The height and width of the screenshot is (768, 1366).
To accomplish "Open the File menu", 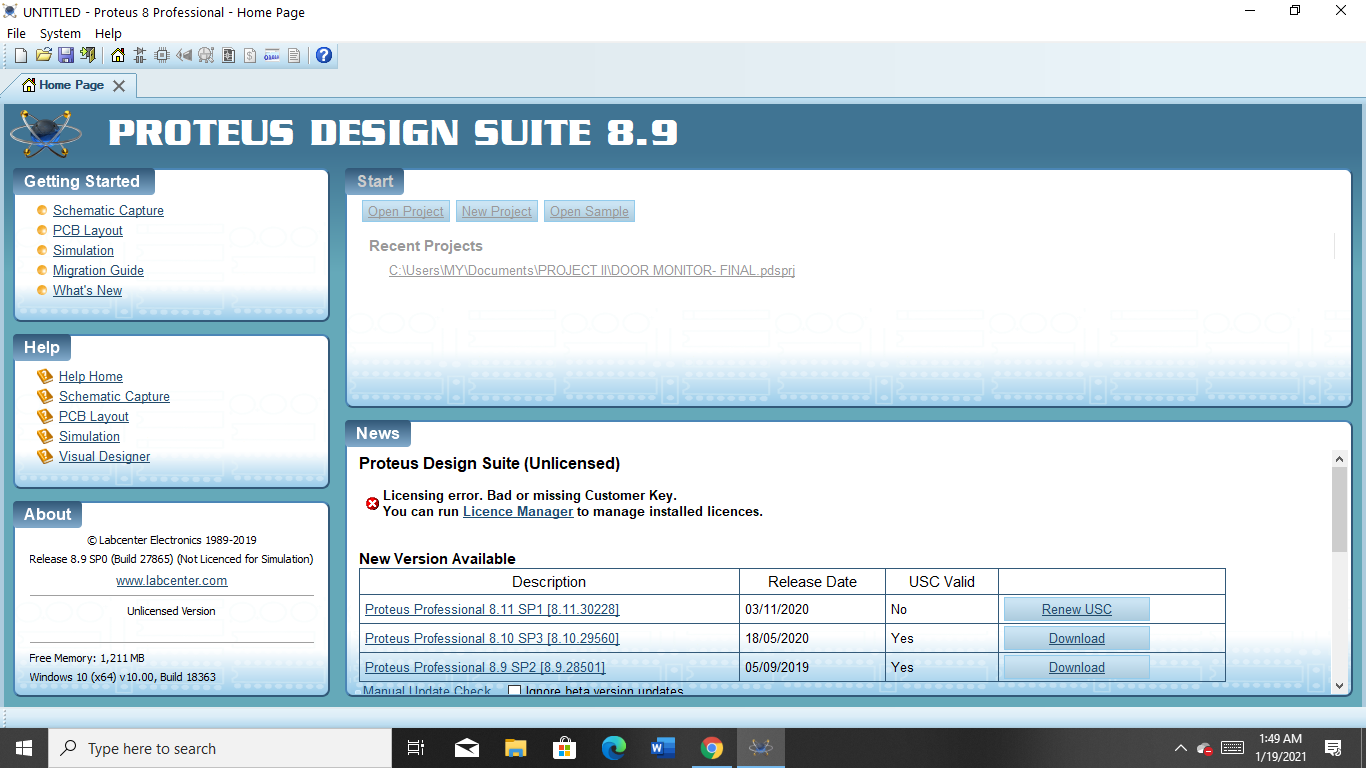I will [x=16, y=34].
